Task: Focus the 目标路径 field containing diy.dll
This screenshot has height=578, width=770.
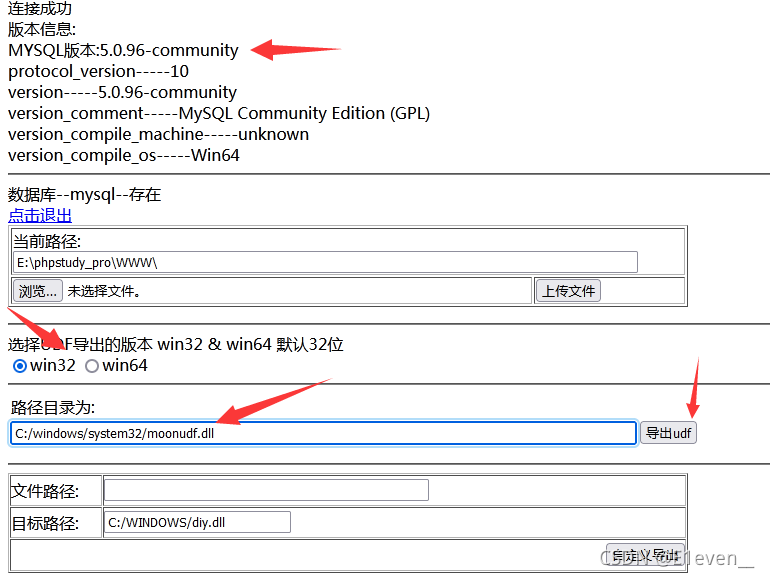Action: [x=197, y=522]
